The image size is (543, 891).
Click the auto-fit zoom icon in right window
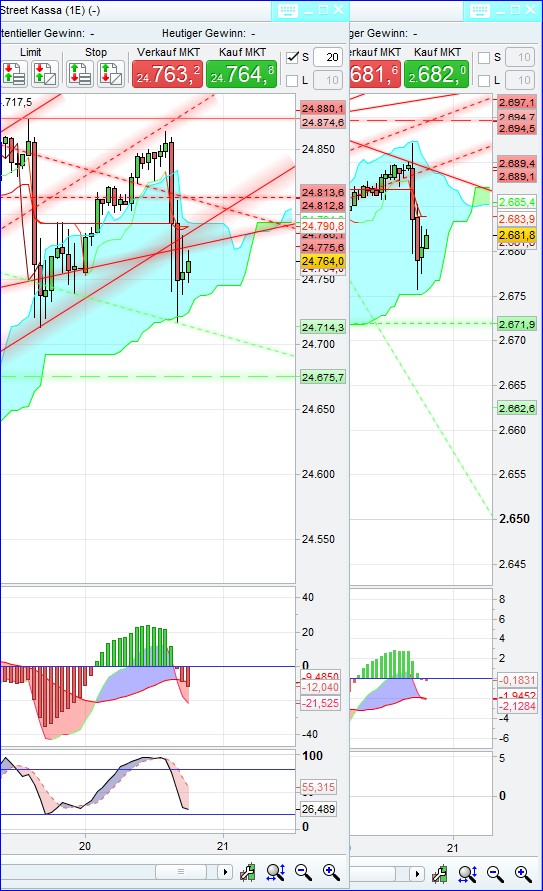pos(467,873)
